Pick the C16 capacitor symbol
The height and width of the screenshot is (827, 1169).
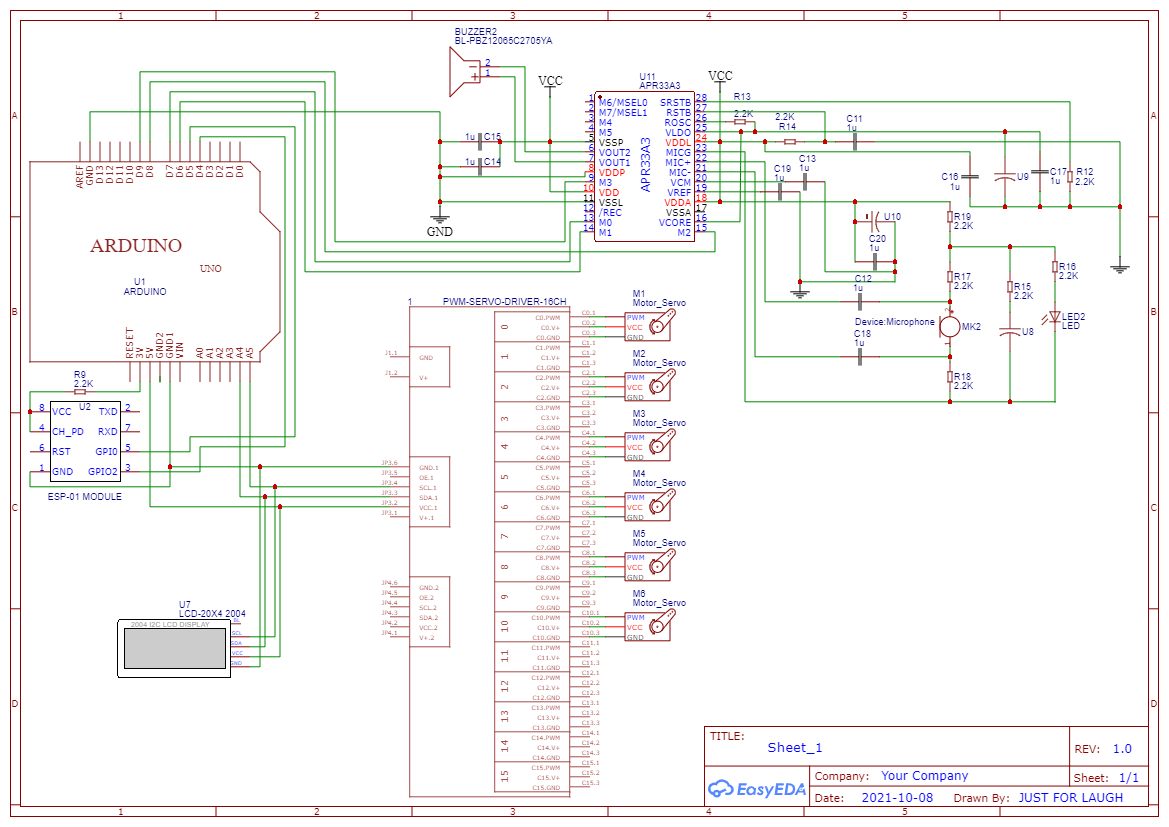[969, 177]
